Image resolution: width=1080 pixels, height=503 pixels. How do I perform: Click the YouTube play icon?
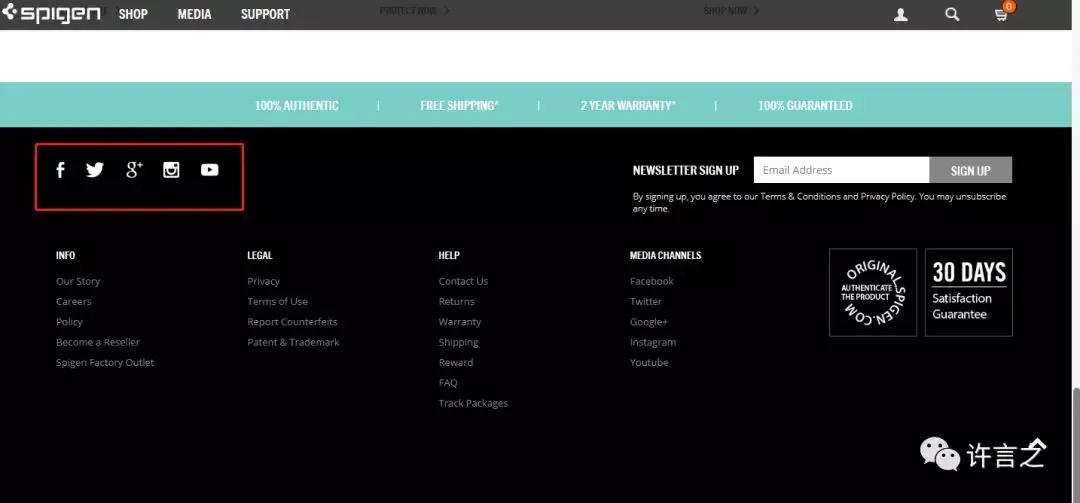coord(209,170)
